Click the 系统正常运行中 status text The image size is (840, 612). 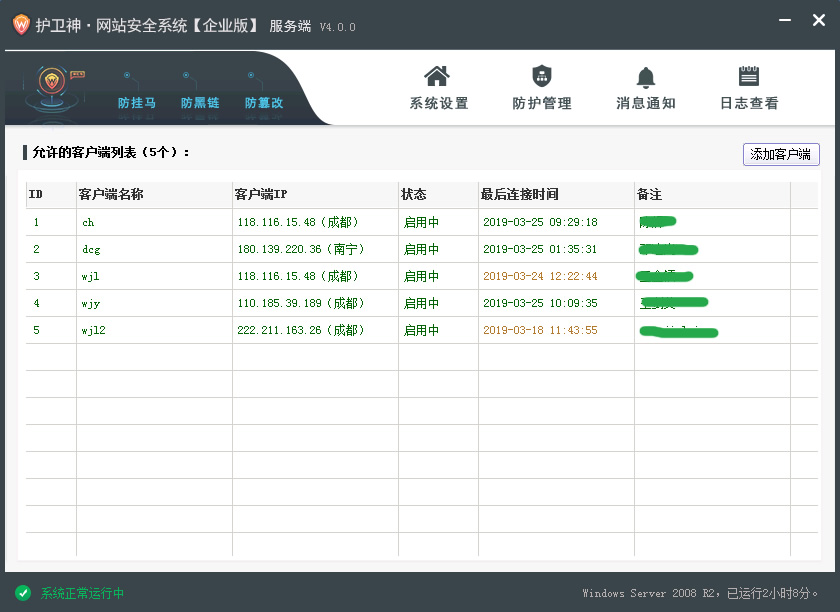tap(82, 593)
